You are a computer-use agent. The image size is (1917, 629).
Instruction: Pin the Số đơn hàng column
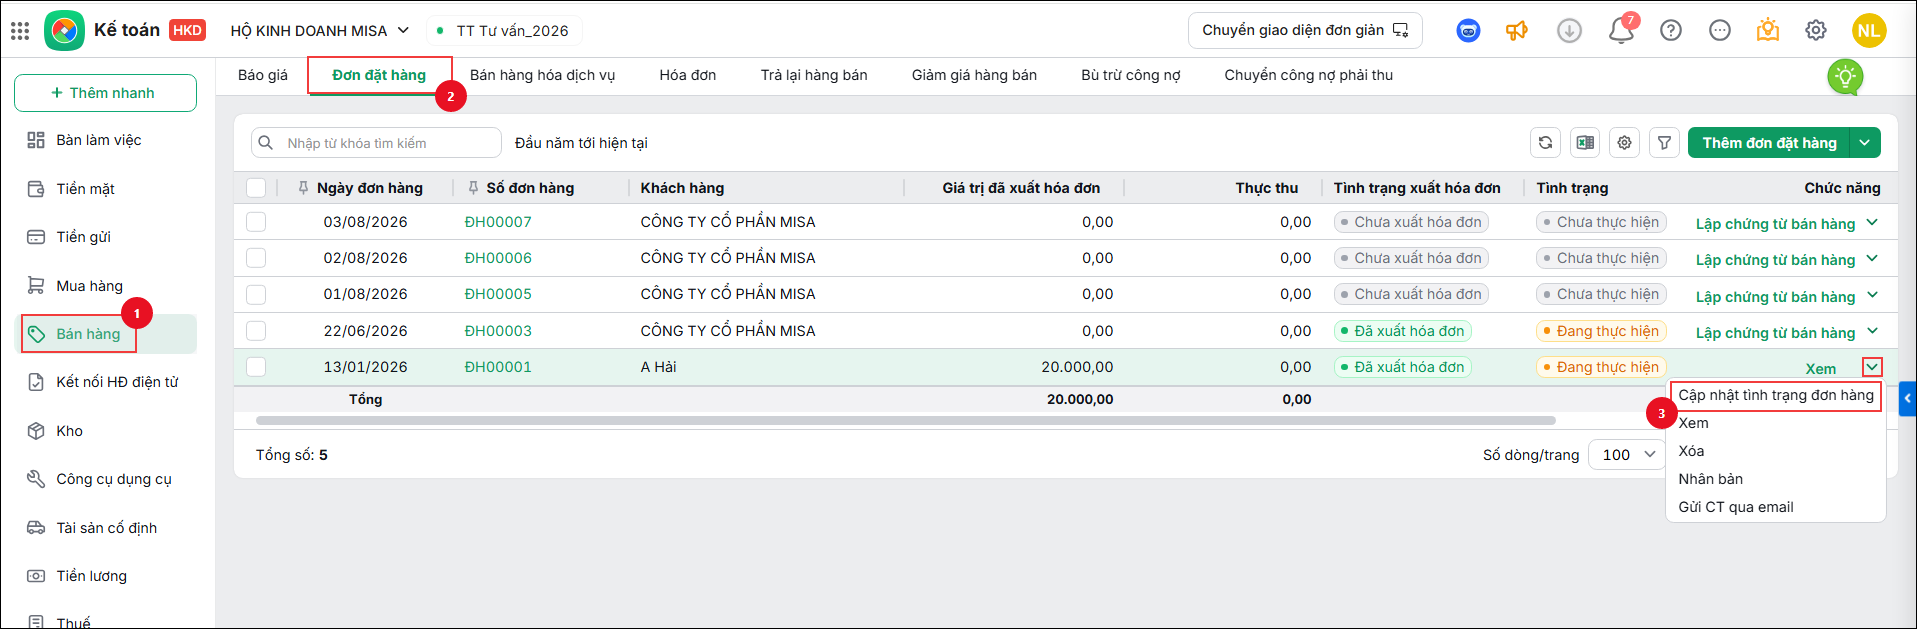(x=473, y=188)
